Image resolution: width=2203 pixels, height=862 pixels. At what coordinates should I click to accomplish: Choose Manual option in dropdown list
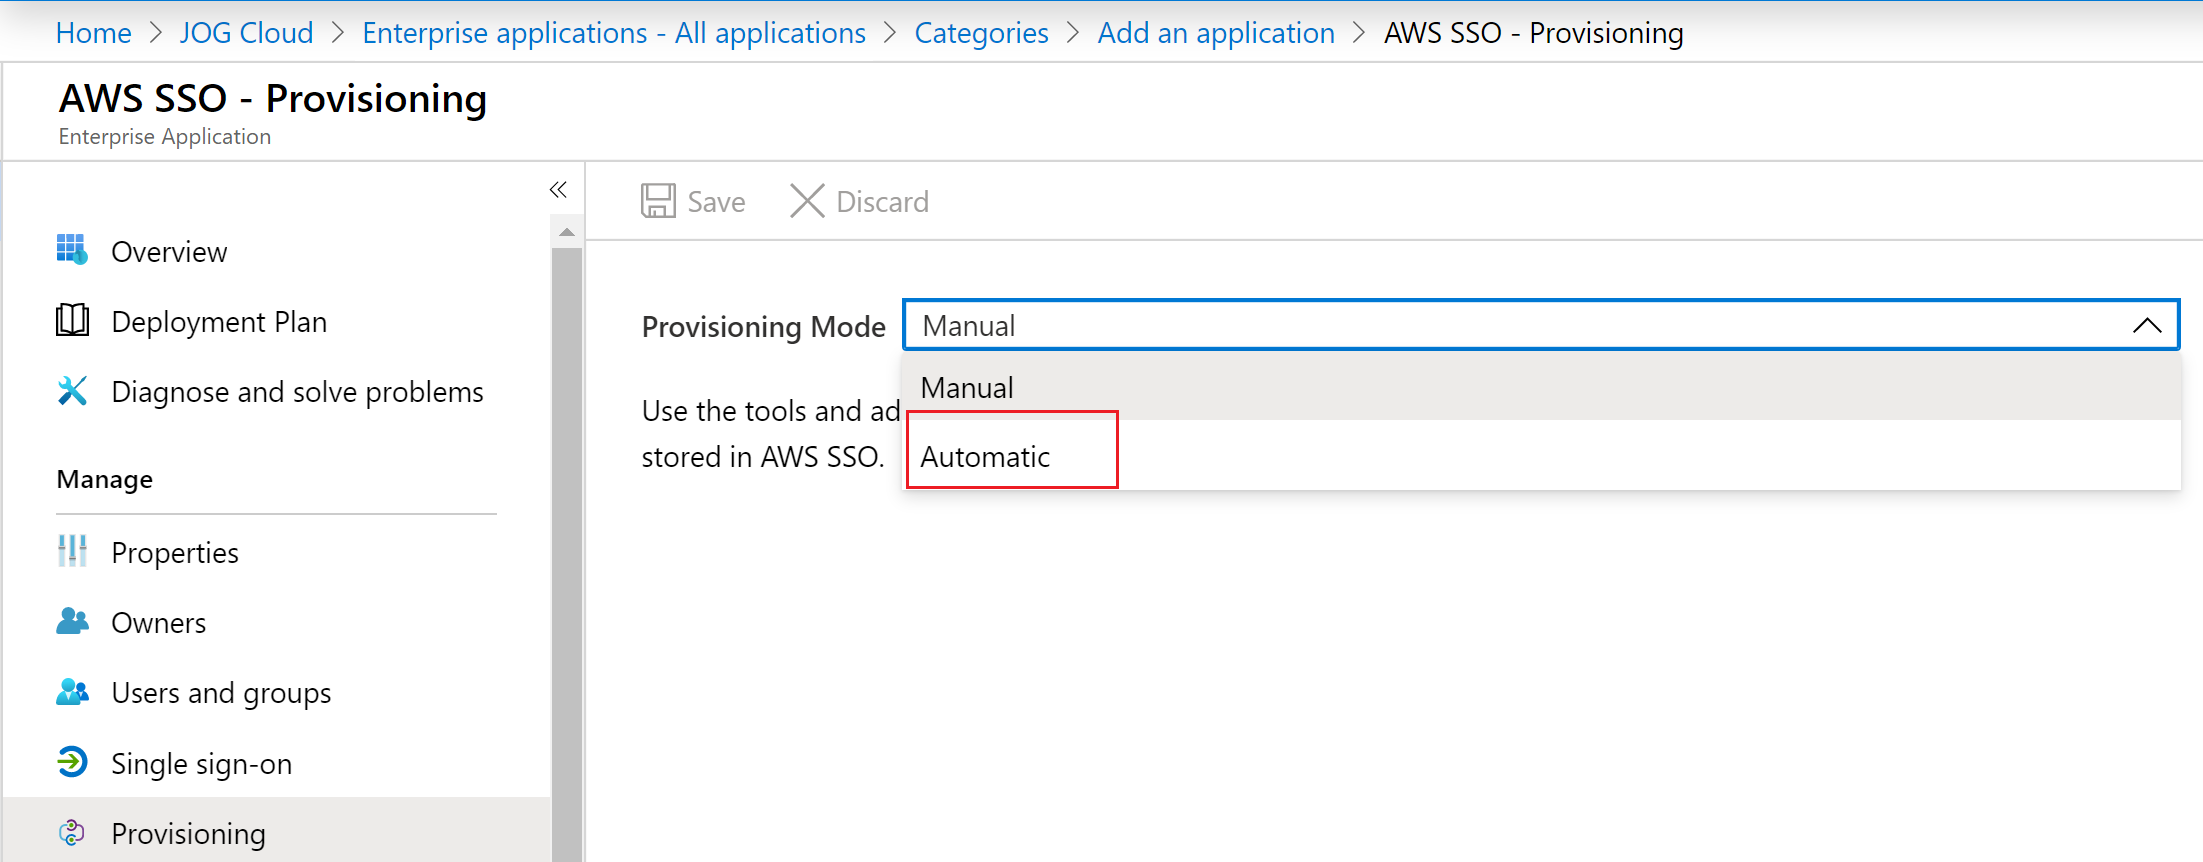click(967, 388)
